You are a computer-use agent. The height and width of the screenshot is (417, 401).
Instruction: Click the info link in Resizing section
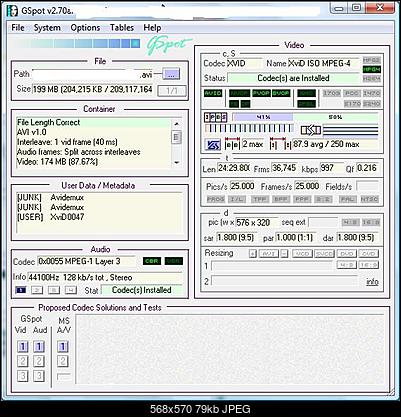pos(372,282)
